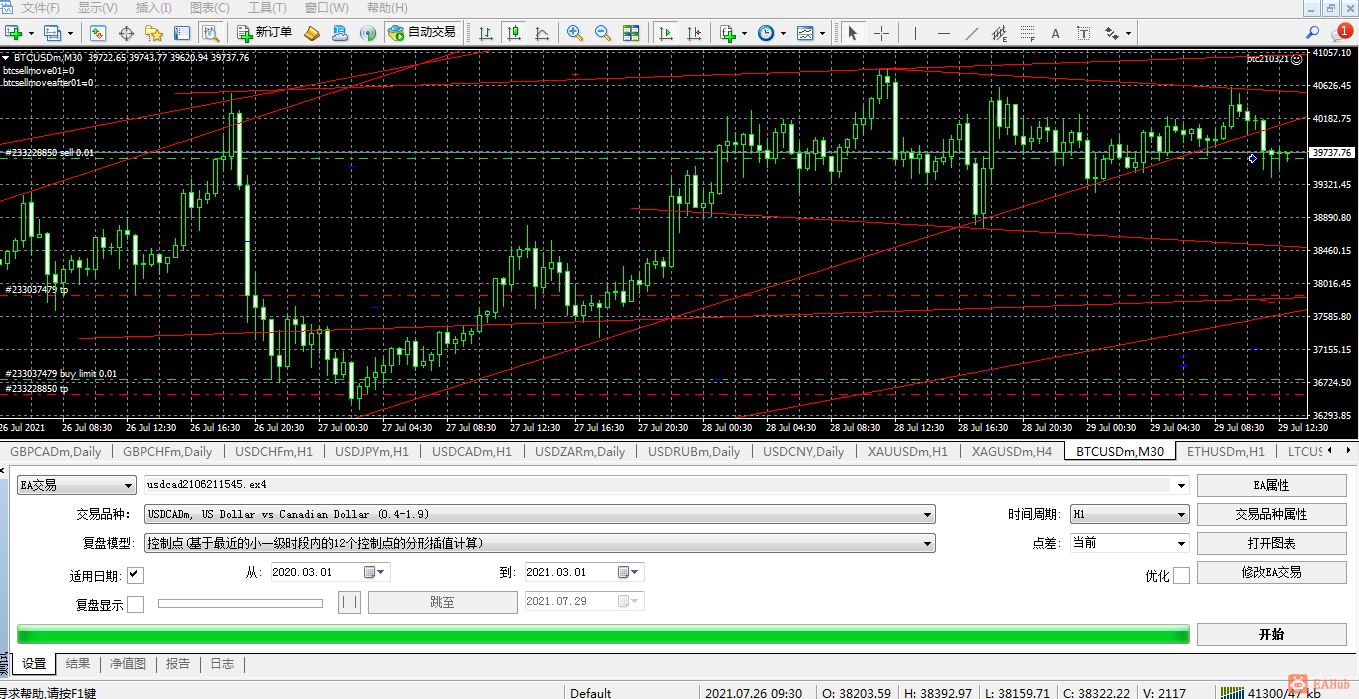This screenshot has width=1359, height=699.
Task: Click the 修改EA交易 button
Action: coord(1271,572)
